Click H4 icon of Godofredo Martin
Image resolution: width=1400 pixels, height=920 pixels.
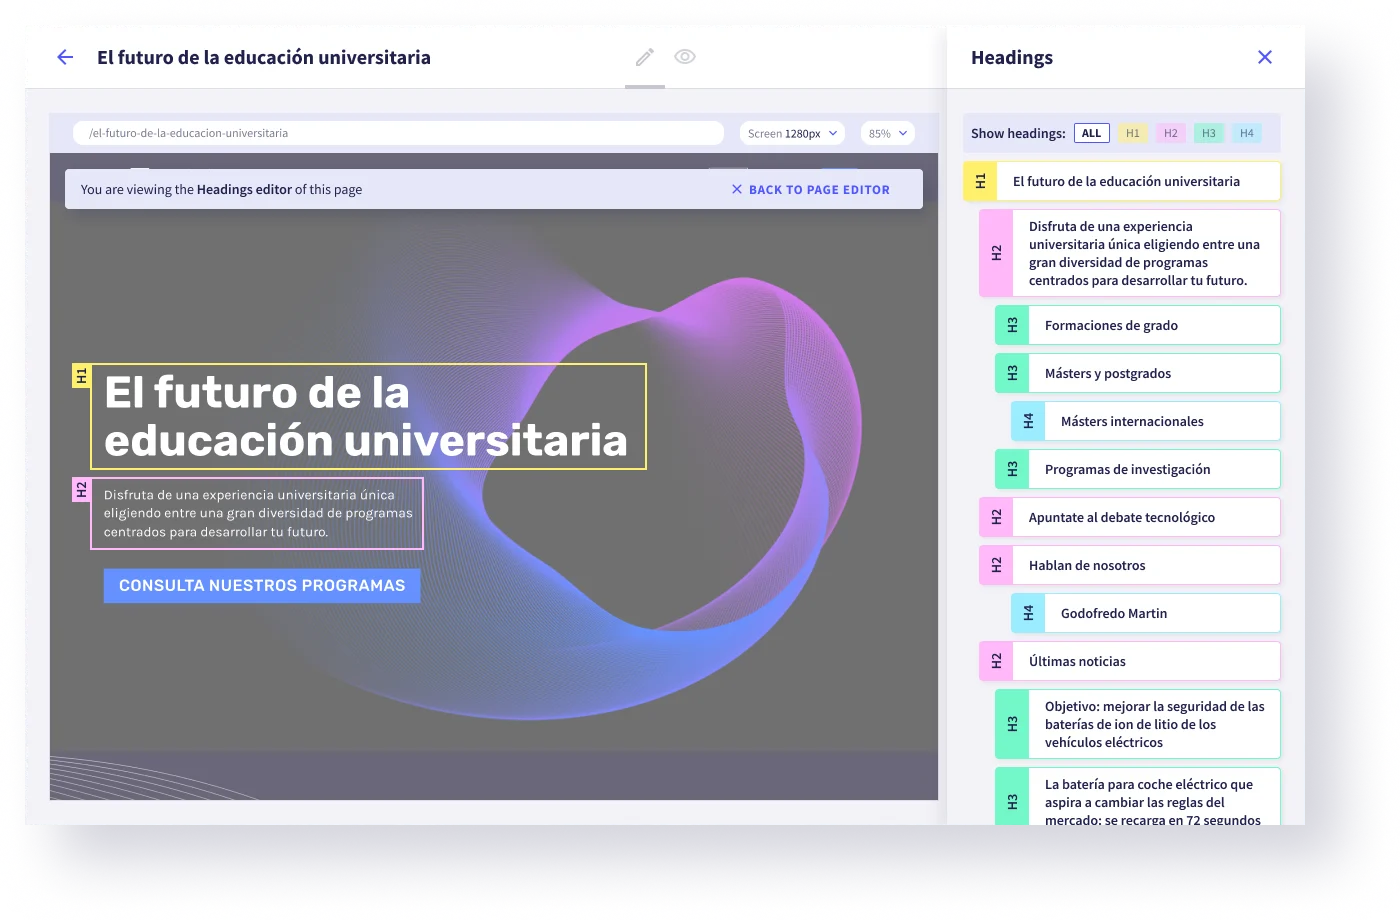[1028, 613]
